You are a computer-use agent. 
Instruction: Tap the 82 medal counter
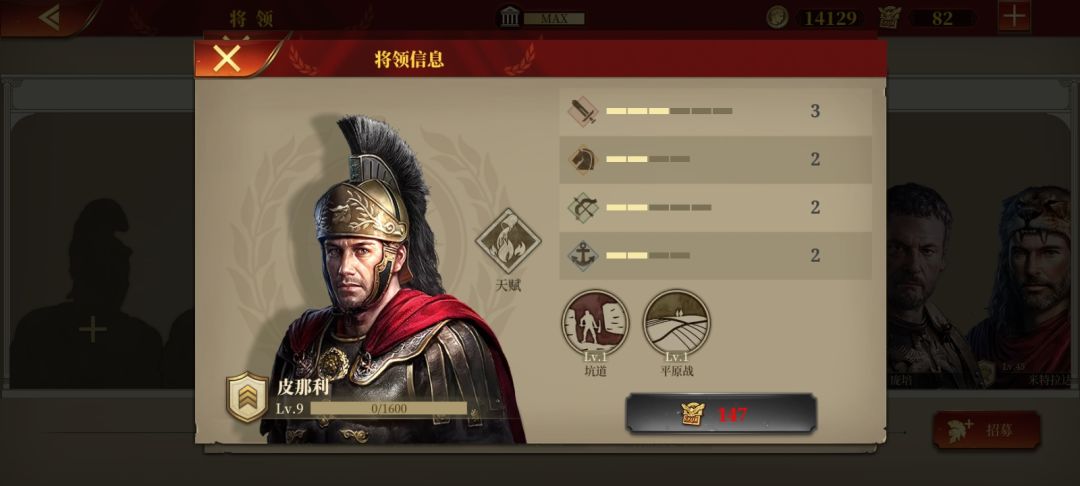tap(926, 18)
